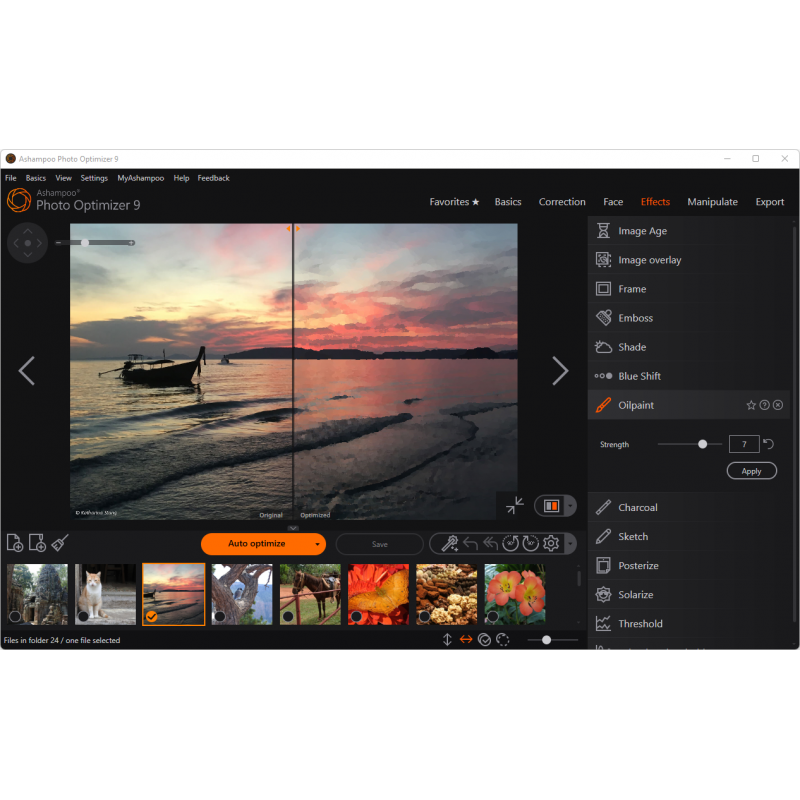The height and width of the screenshot is (800, 800).
Task: Reset the Strength value arrow
Action: [769, 444]
